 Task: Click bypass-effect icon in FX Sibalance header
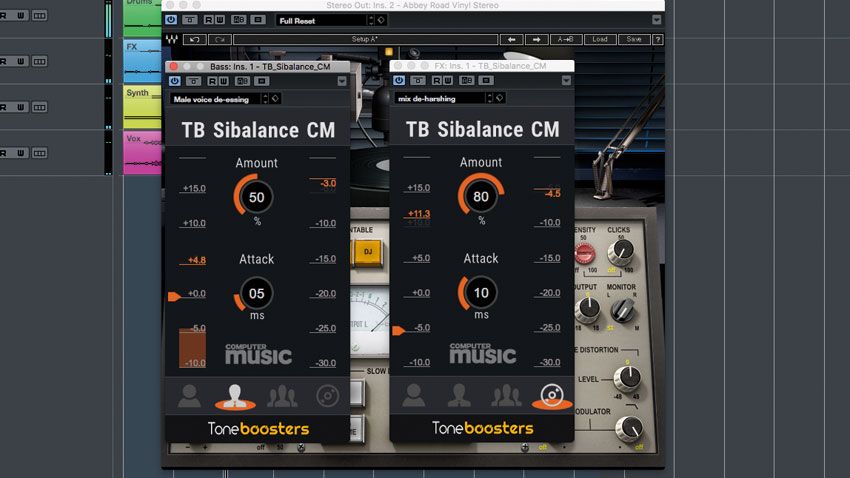[417, 80]
